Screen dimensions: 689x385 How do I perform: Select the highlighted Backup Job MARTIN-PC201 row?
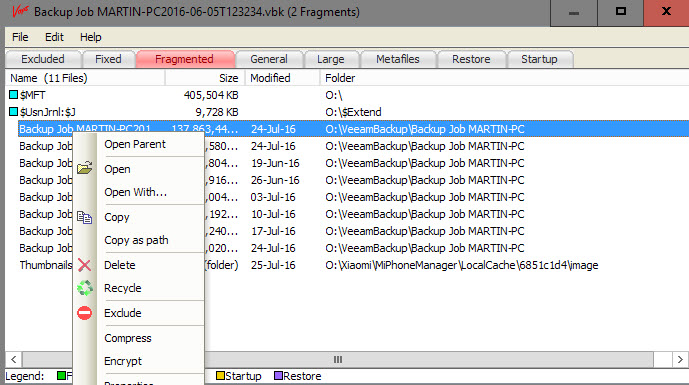click(353, 129)
